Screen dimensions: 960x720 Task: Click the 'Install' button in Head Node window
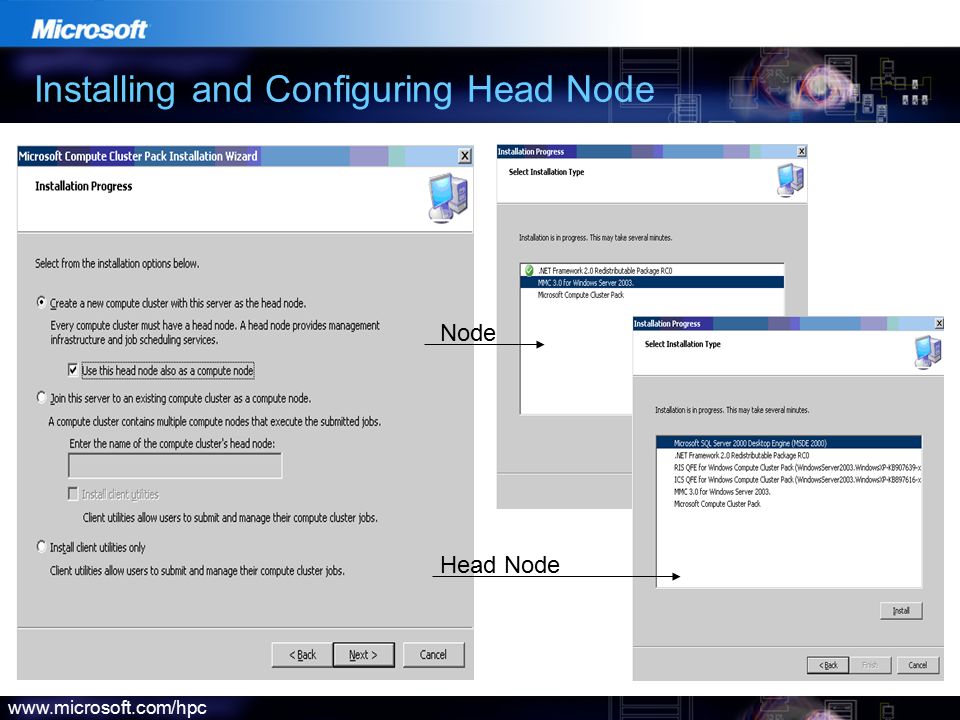pos(901,610)
